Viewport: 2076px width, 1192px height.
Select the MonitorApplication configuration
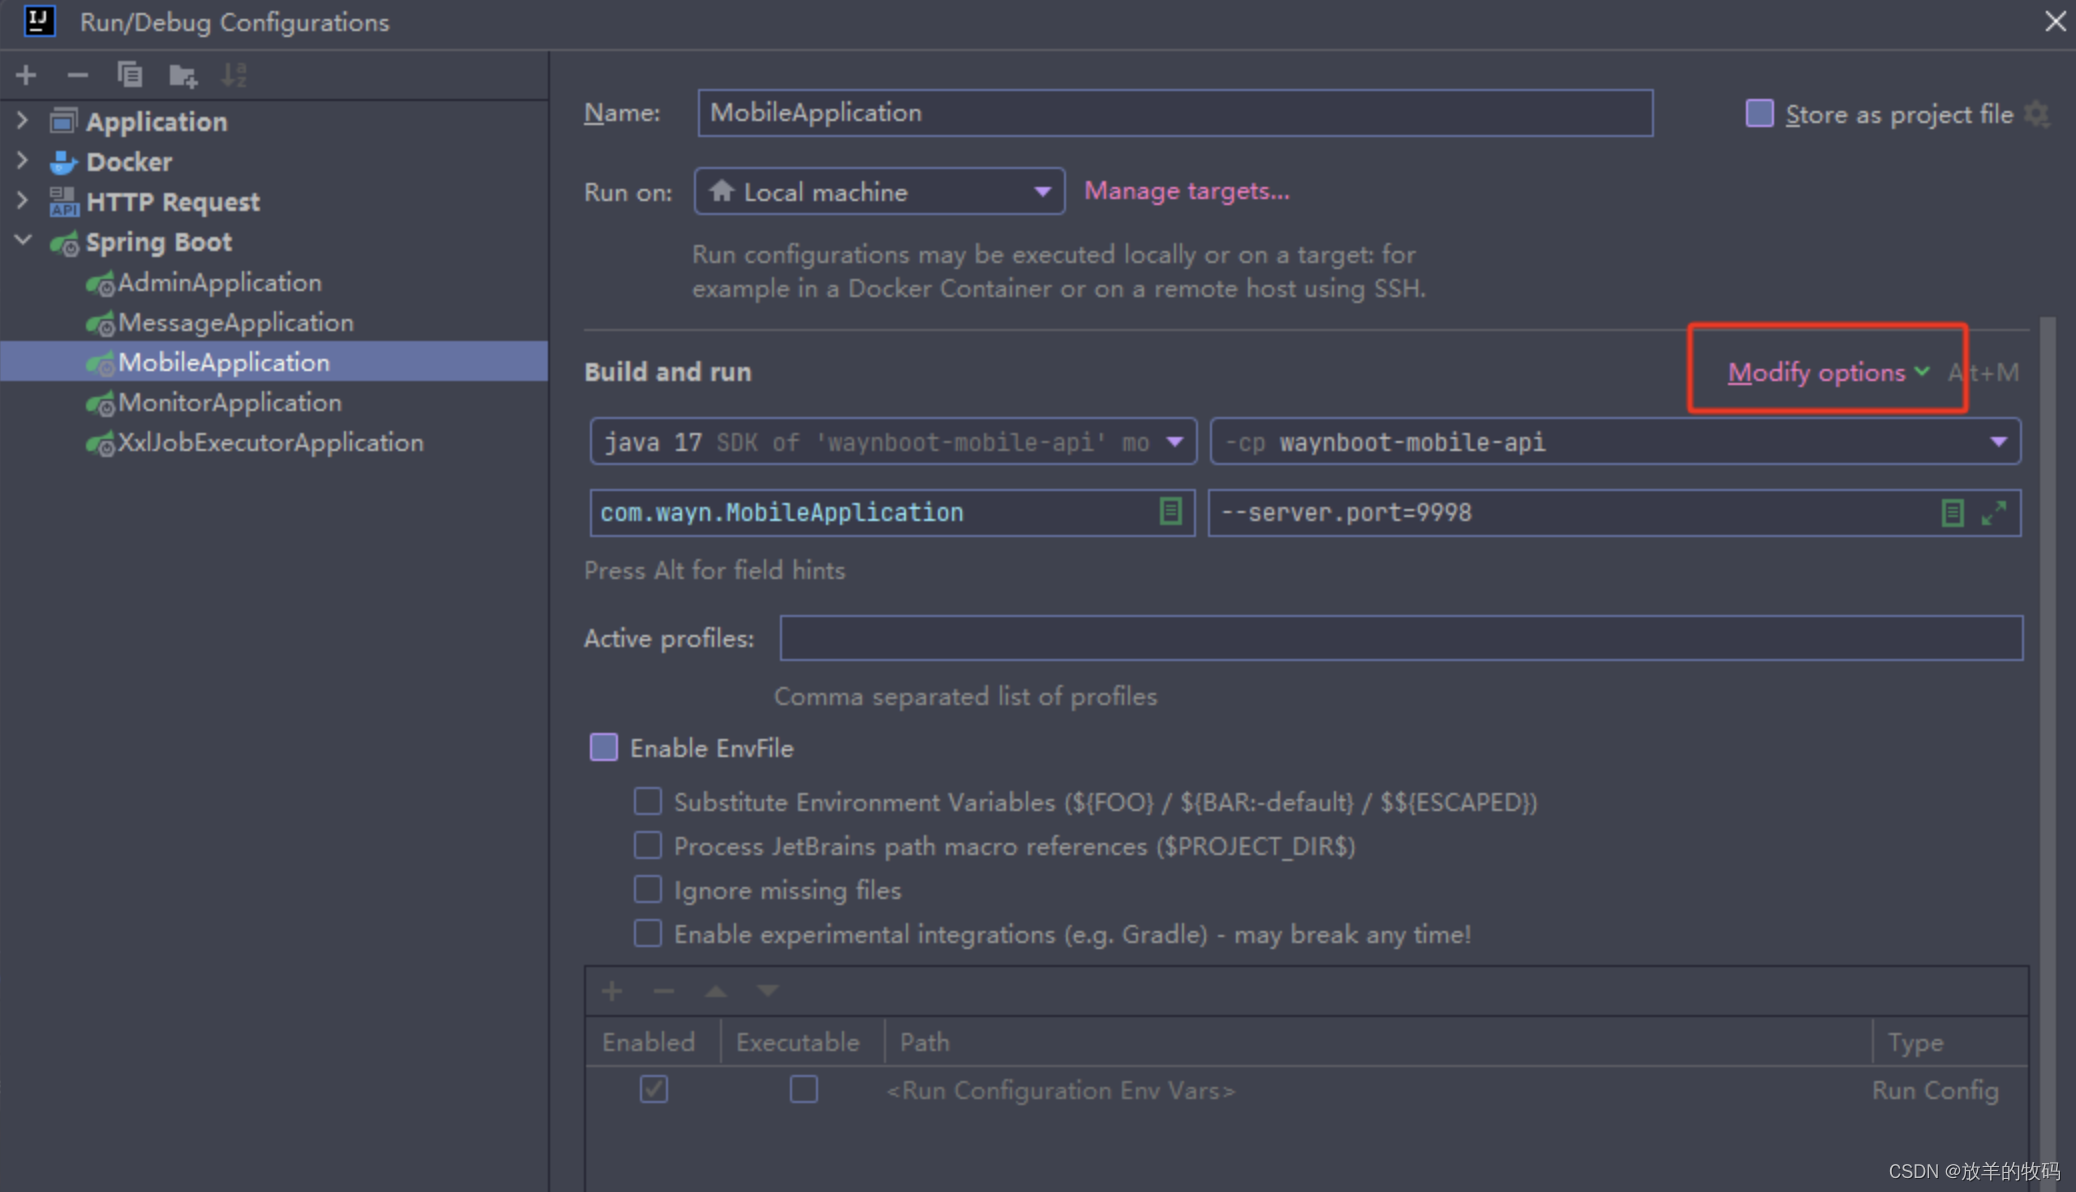coord(229,402)
